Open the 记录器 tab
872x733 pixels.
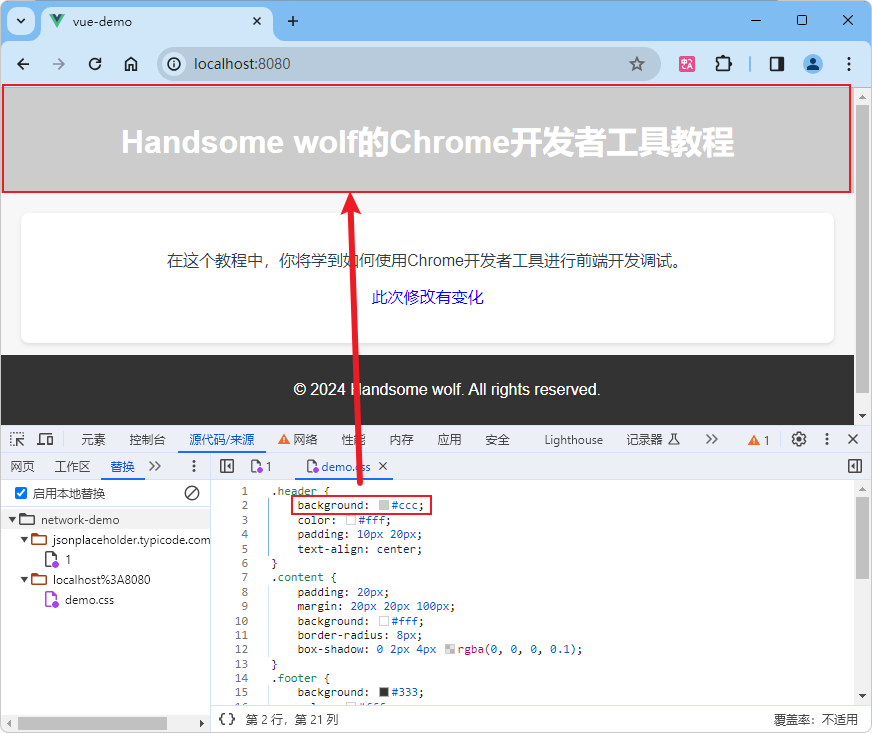[x=653, y=440]
